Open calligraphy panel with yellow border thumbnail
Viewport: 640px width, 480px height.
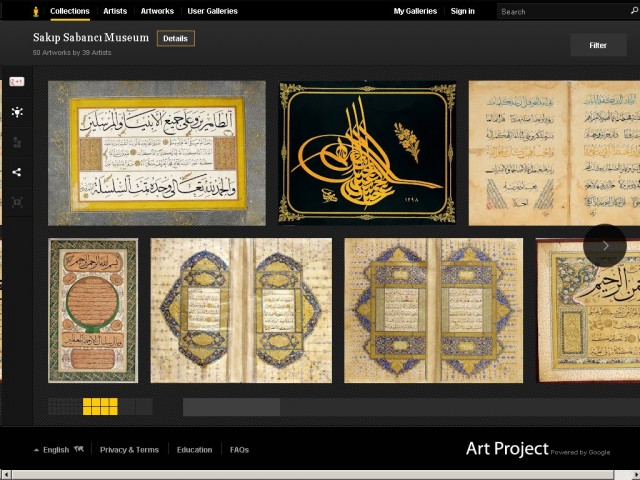157,153
